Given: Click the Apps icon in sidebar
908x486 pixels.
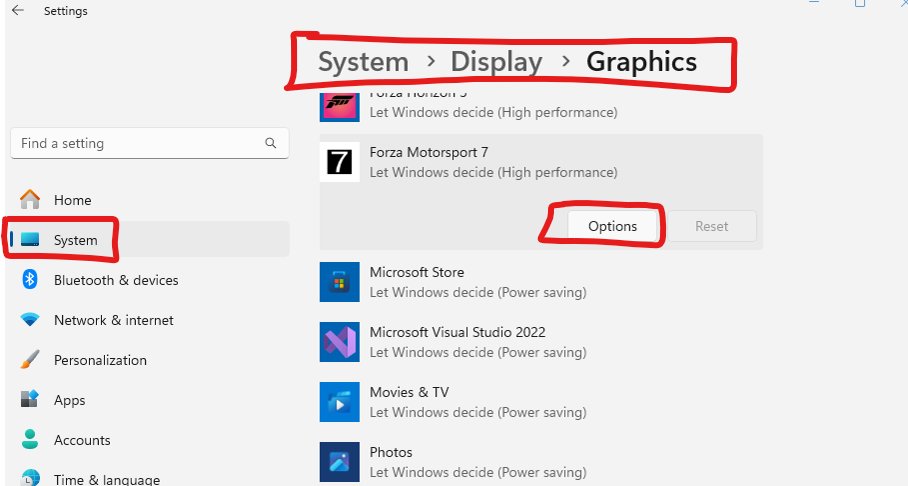Looking at the screenshot, I should (x=30, y=400).
